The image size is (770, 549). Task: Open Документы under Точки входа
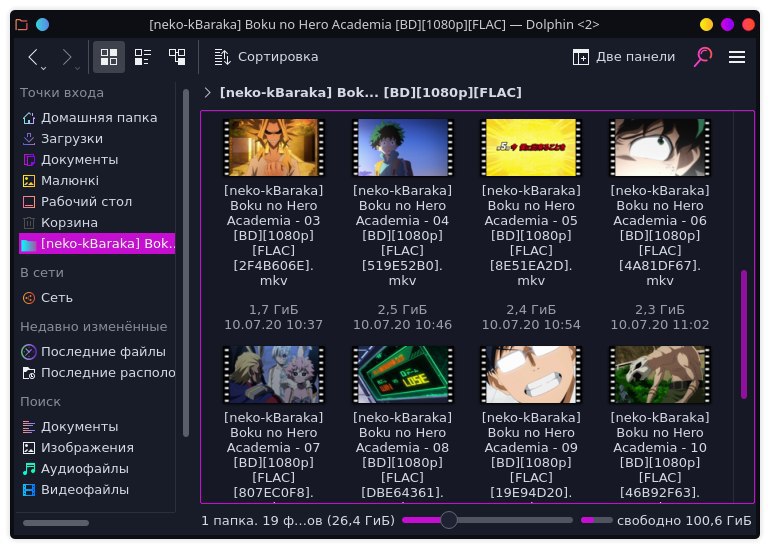[x=97, y=160]
